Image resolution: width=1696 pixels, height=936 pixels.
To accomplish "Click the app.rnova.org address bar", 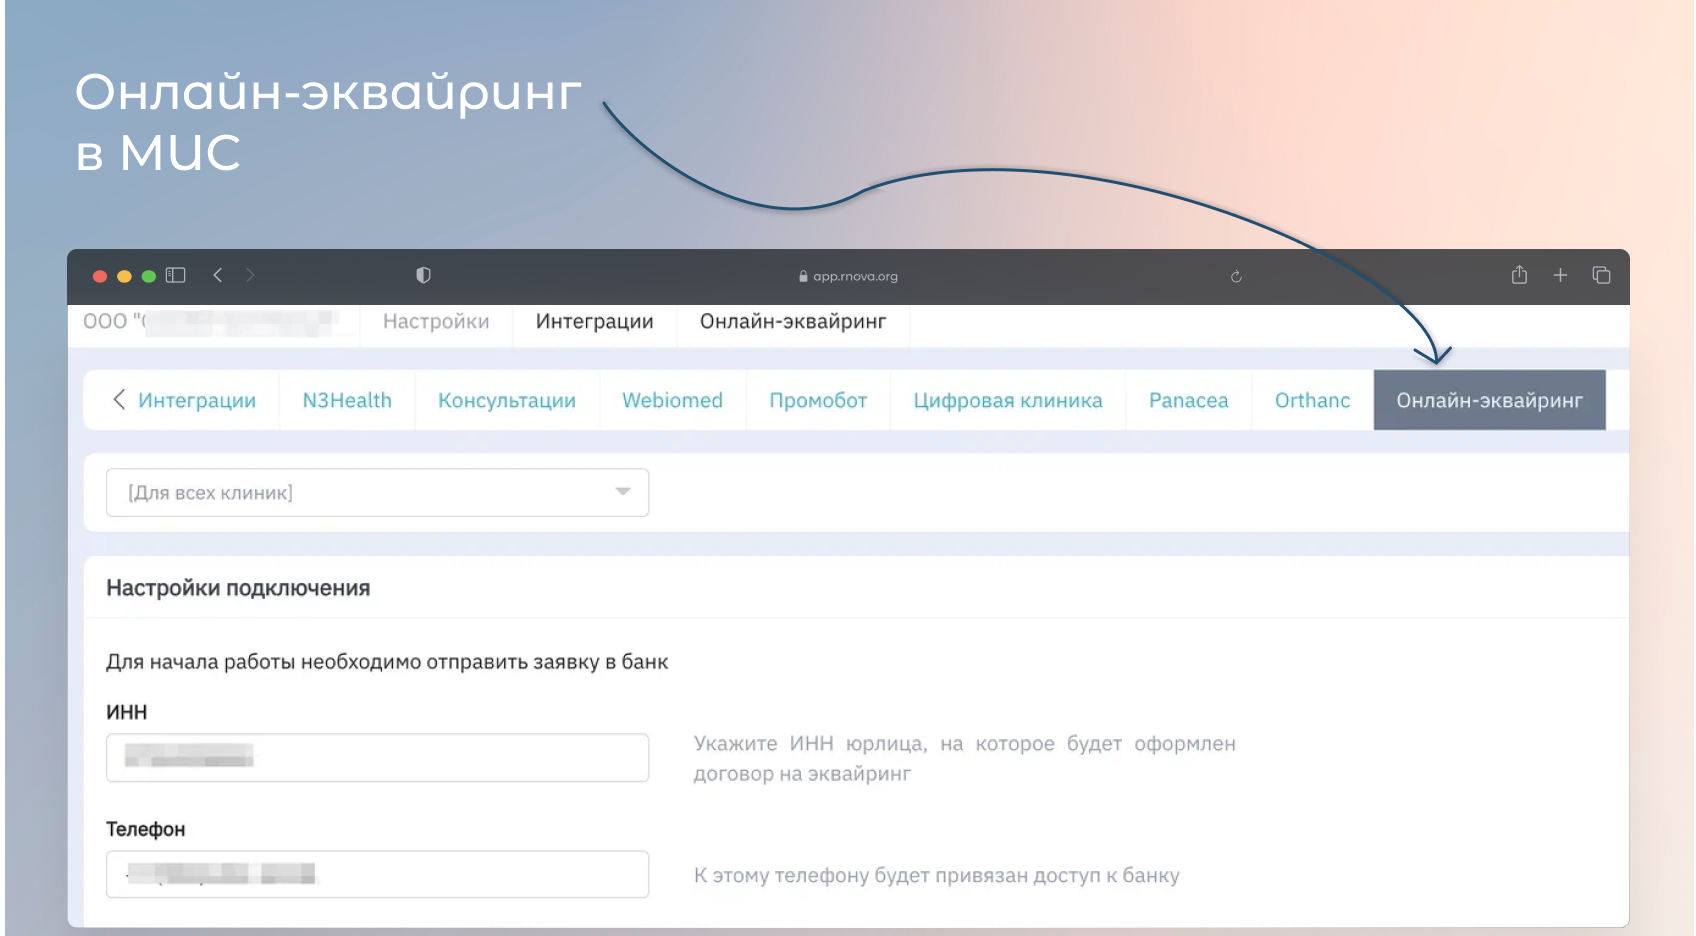I will click(848, 276).
